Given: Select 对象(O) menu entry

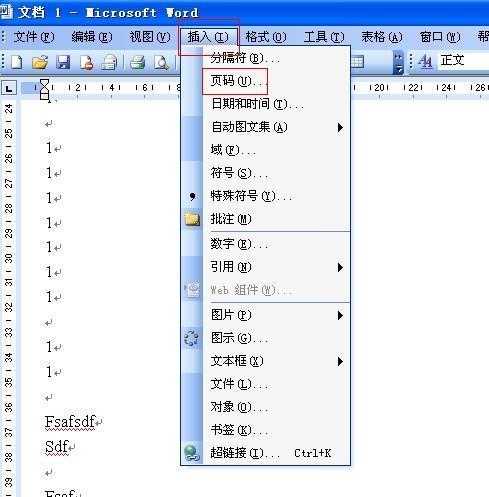Looking at the screenshot, I should tap(266, 407).
